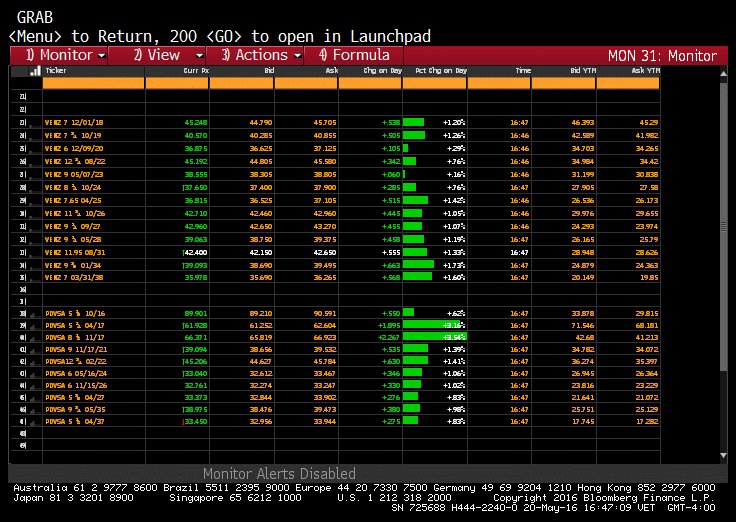Select the VENZ 11.95 08/31 ticker
Image resolution: width=736 pixels, height=522 pixels.
(75, 253)
